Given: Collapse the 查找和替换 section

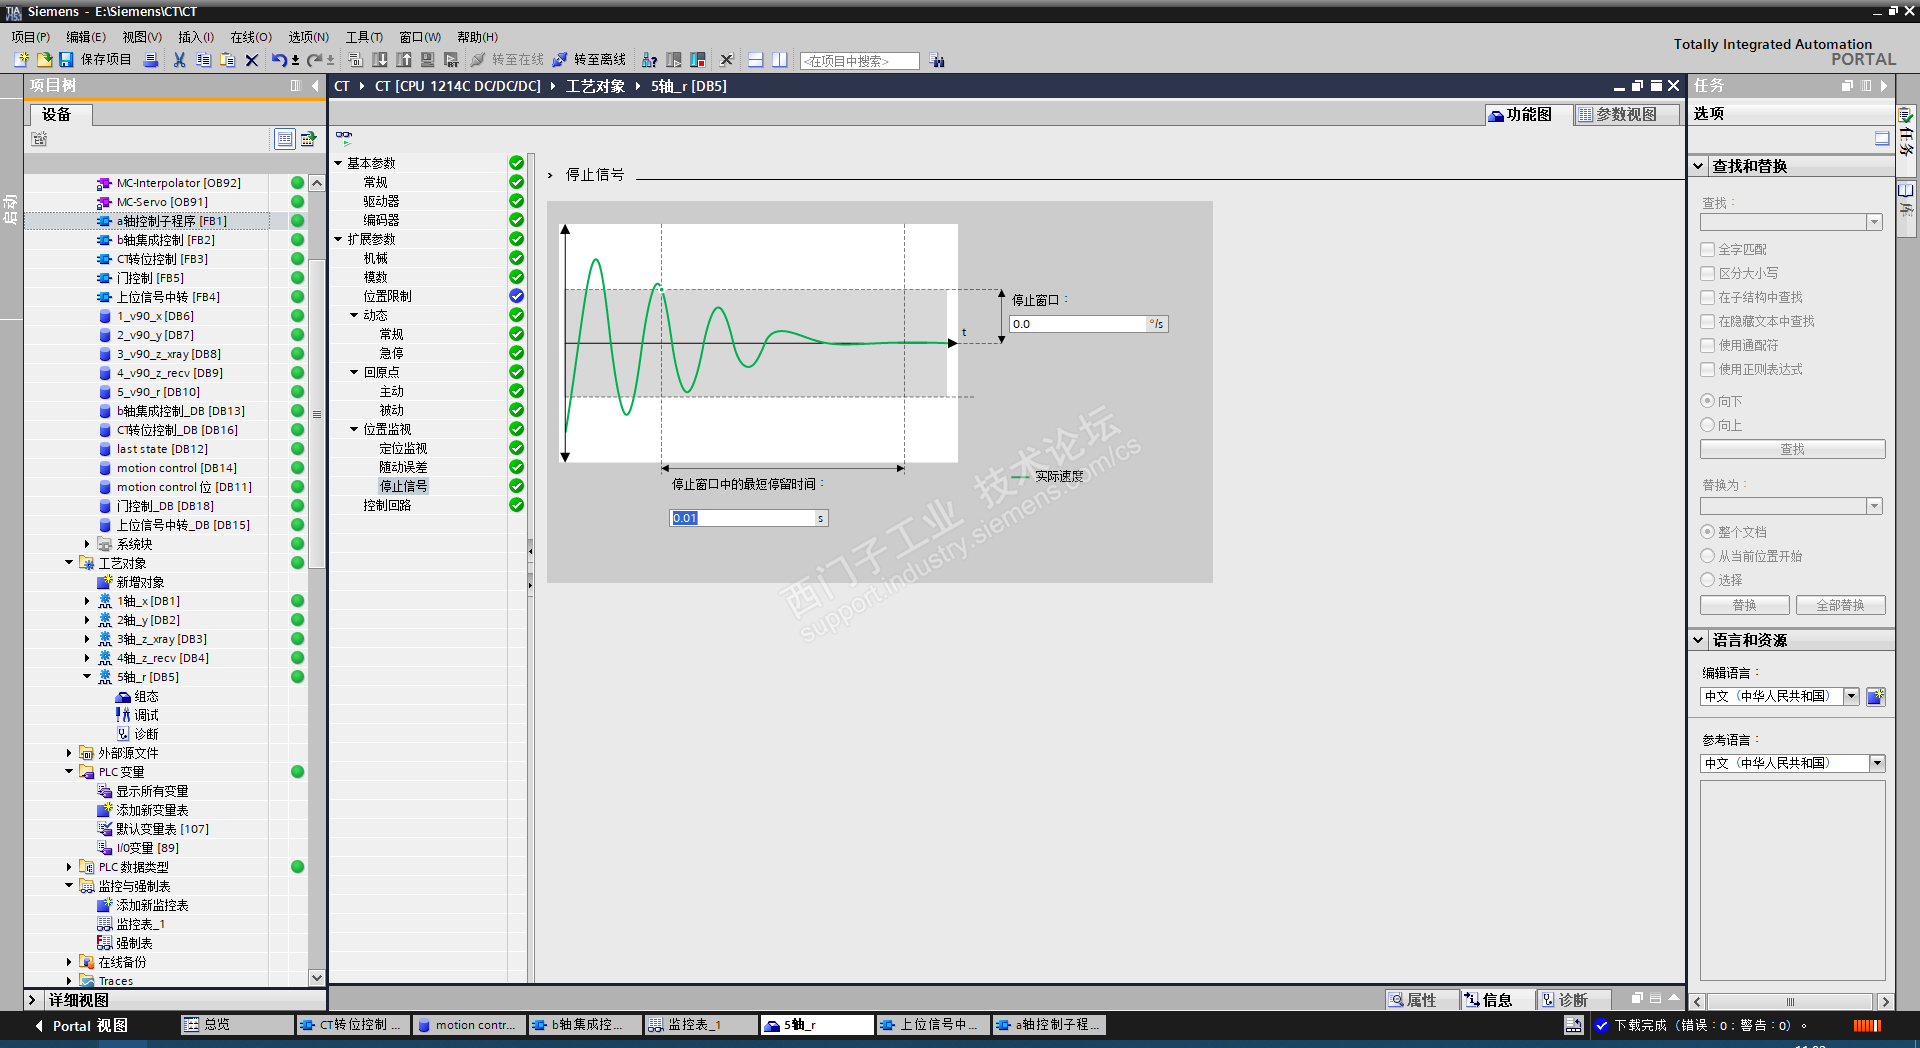Looking at the screenshot, I should coord(1698,166).
